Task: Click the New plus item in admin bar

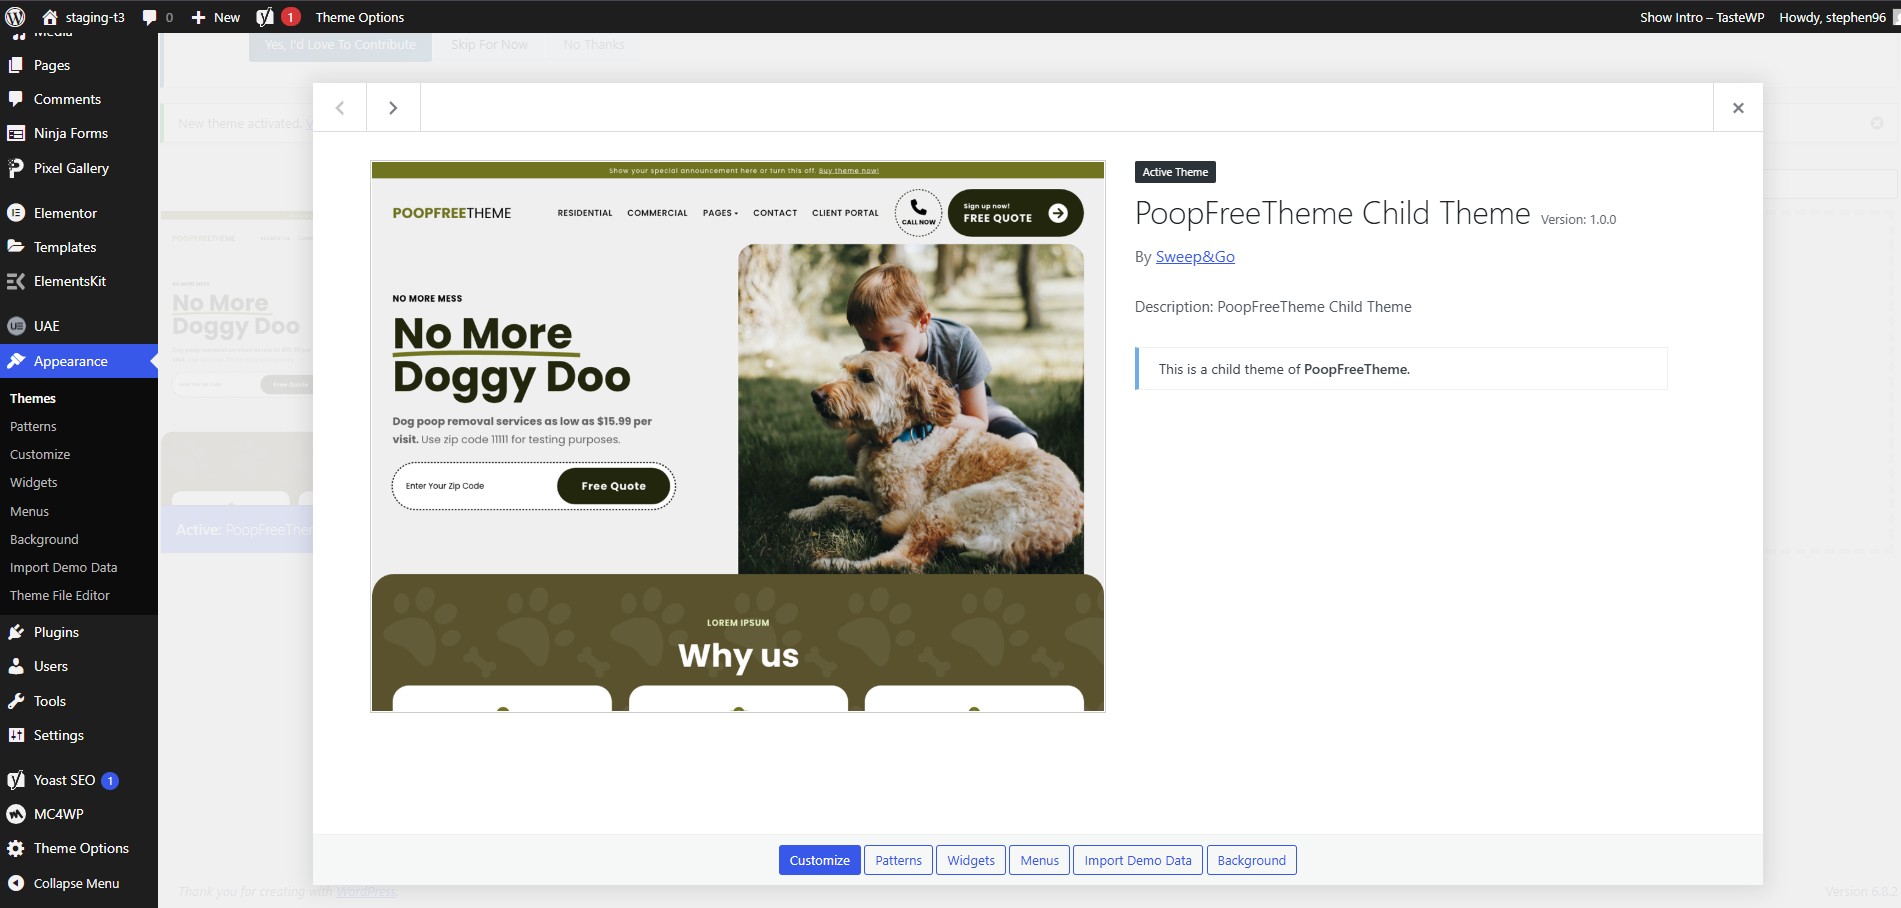Action: click(x=216, y=17)
